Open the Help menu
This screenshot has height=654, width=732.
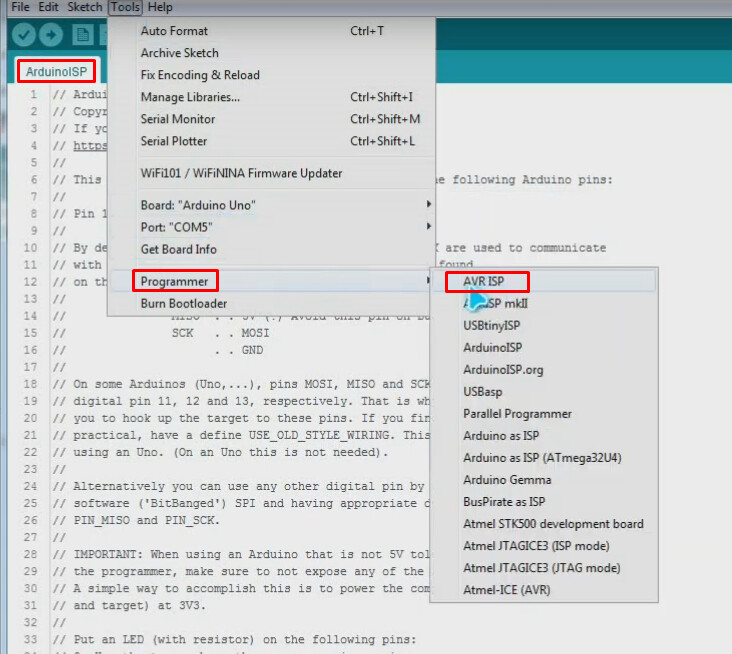(x=160, y=7)
